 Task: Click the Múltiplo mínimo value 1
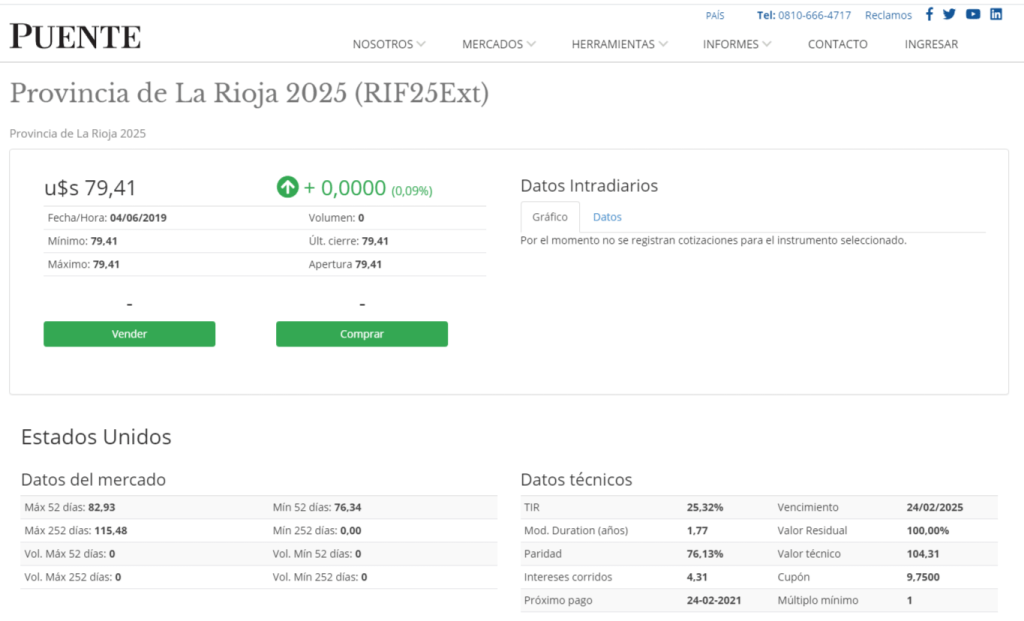pos(909,600)
